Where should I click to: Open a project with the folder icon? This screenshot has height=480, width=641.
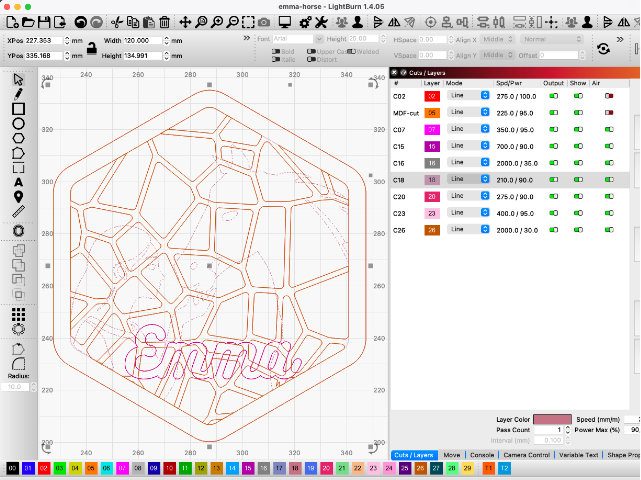28,22
